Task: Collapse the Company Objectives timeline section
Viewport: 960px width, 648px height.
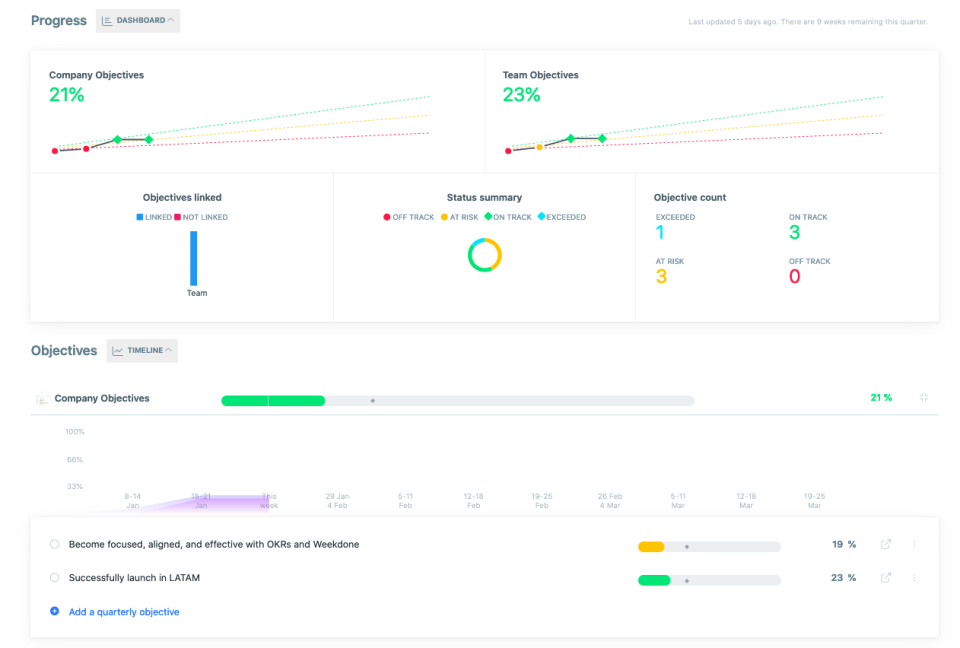Action: 924,397
